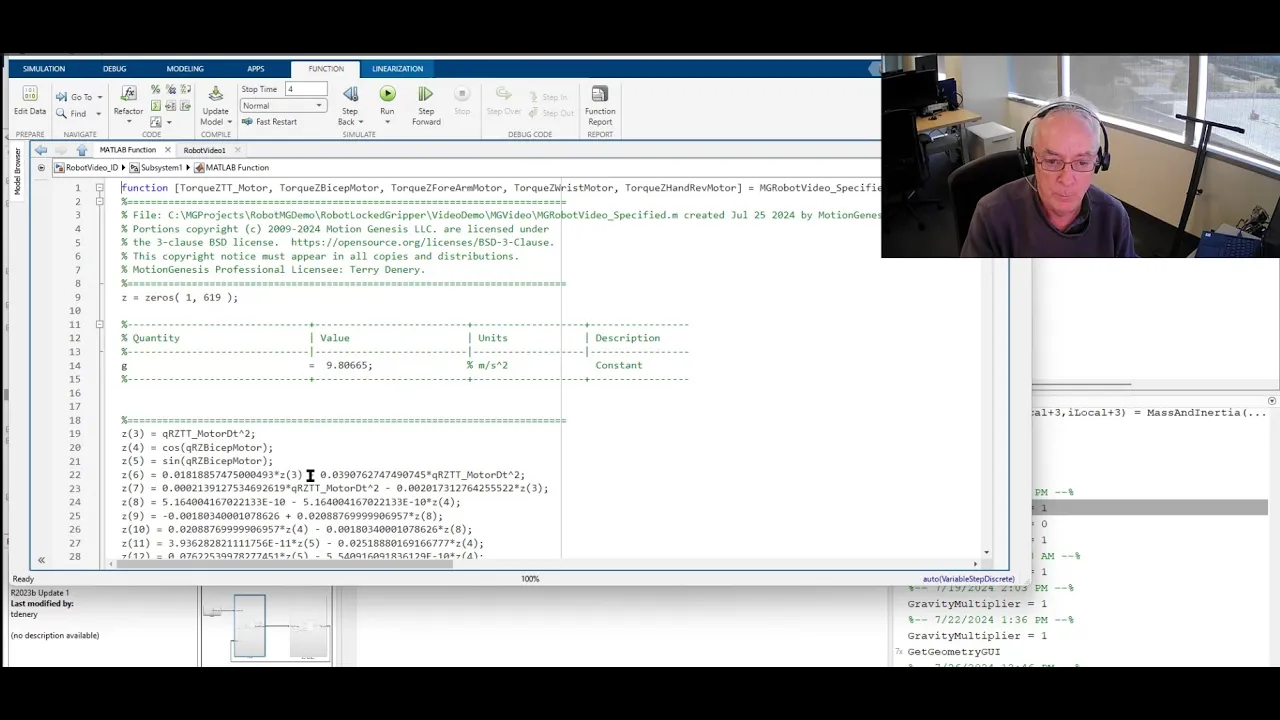The width and height of the screenshot is (1280, 720).
Task: Switch to the RobotVideo1 document tab
Action: coord(204,150)
